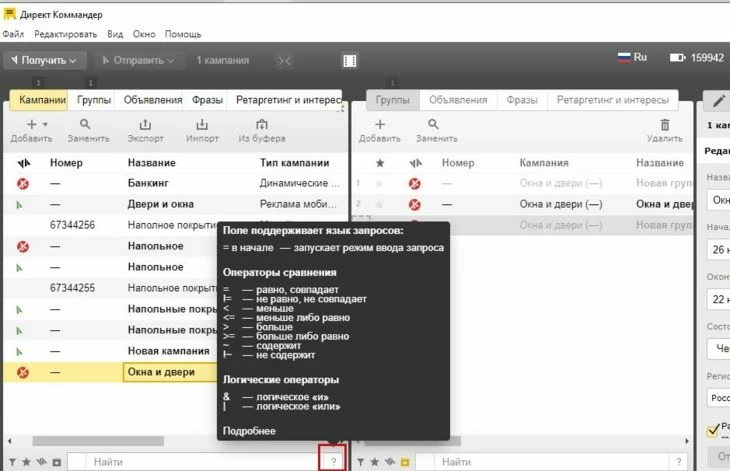Screen dimensions: 730x471
Task: Toggle filter funnel icon in campaigns bottom bar
Action: pos(13,462)
